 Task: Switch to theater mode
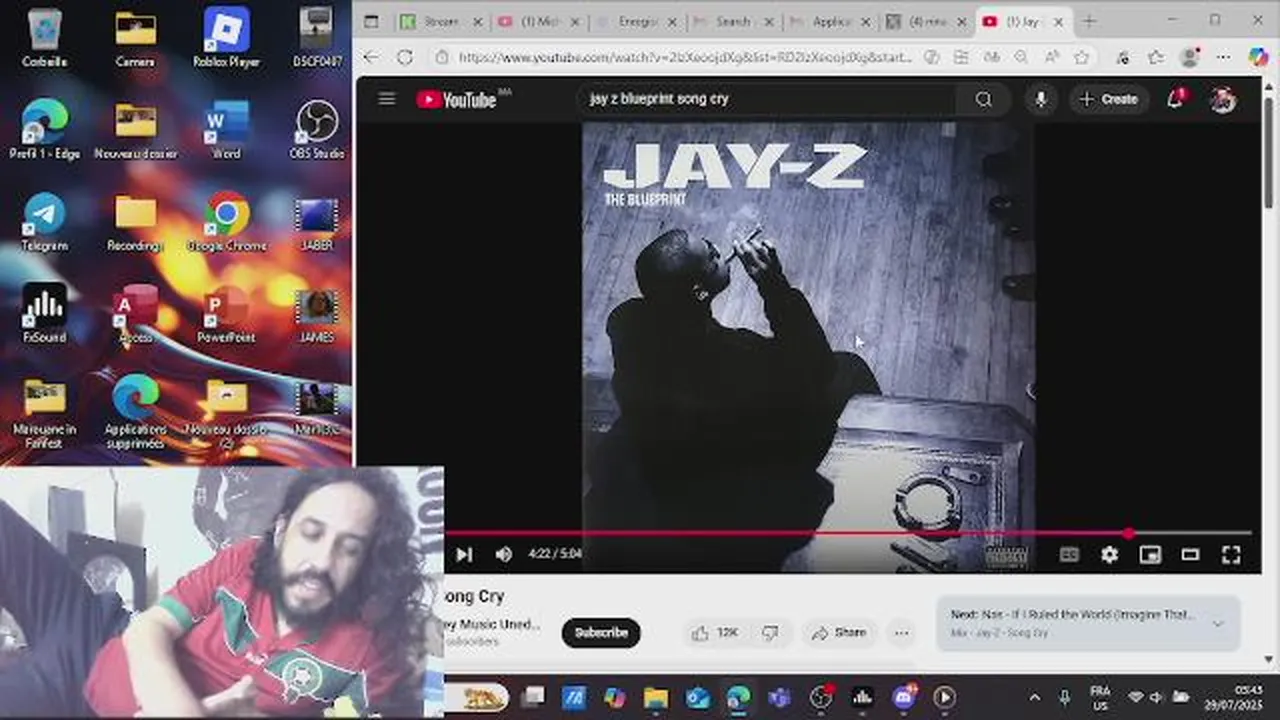click(x=1190, y=554)
